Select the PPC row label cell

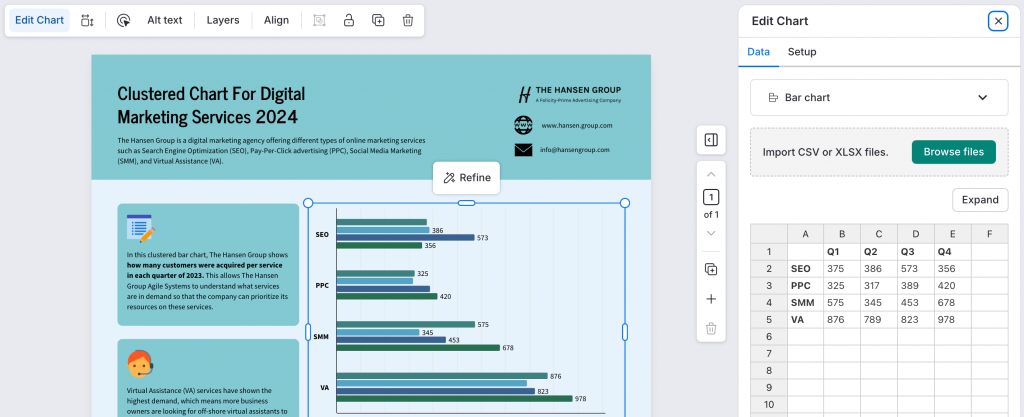click(x=805, y=286)
